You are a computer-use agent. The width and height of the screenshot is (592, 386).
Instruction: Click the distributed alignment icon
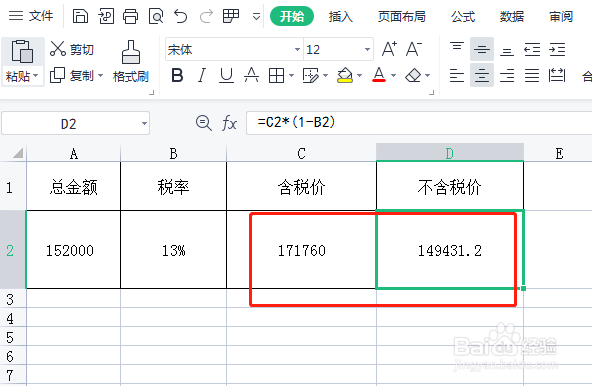(557, 76)
